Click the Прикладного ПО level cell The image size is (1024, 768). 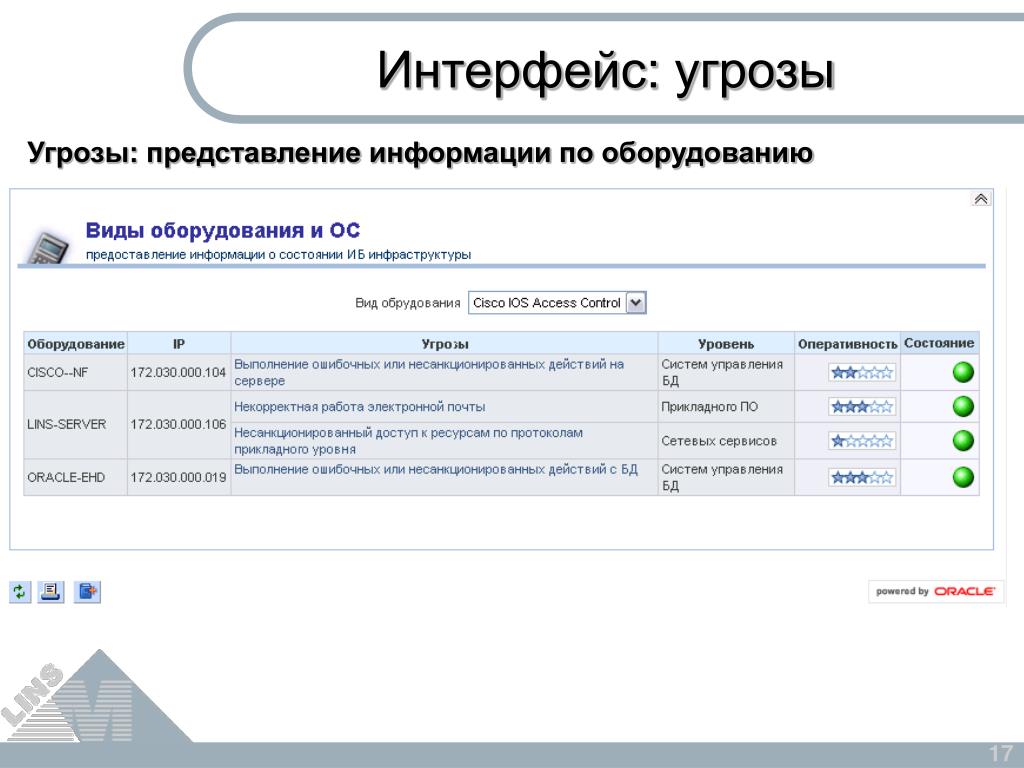[726, 407]
